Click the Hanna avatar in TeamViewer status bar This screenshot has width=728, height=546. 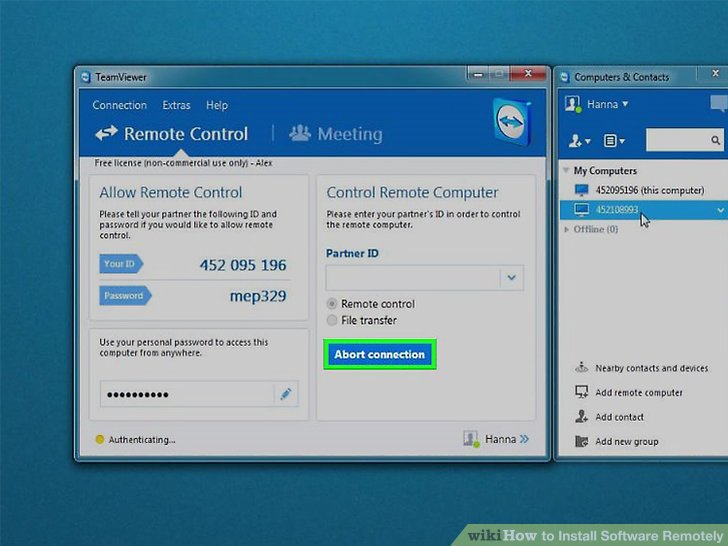click(471, 439)
